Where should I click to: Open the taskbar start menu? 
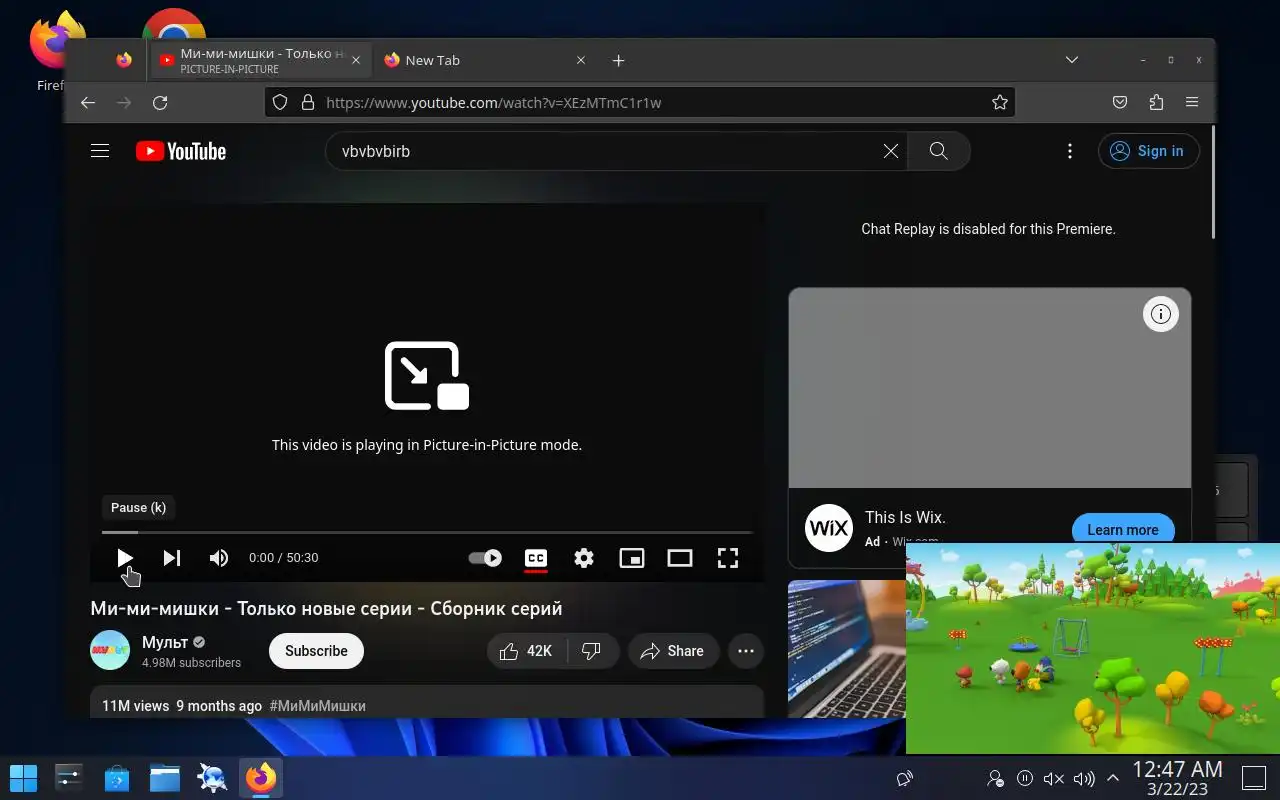click(23, 777)
